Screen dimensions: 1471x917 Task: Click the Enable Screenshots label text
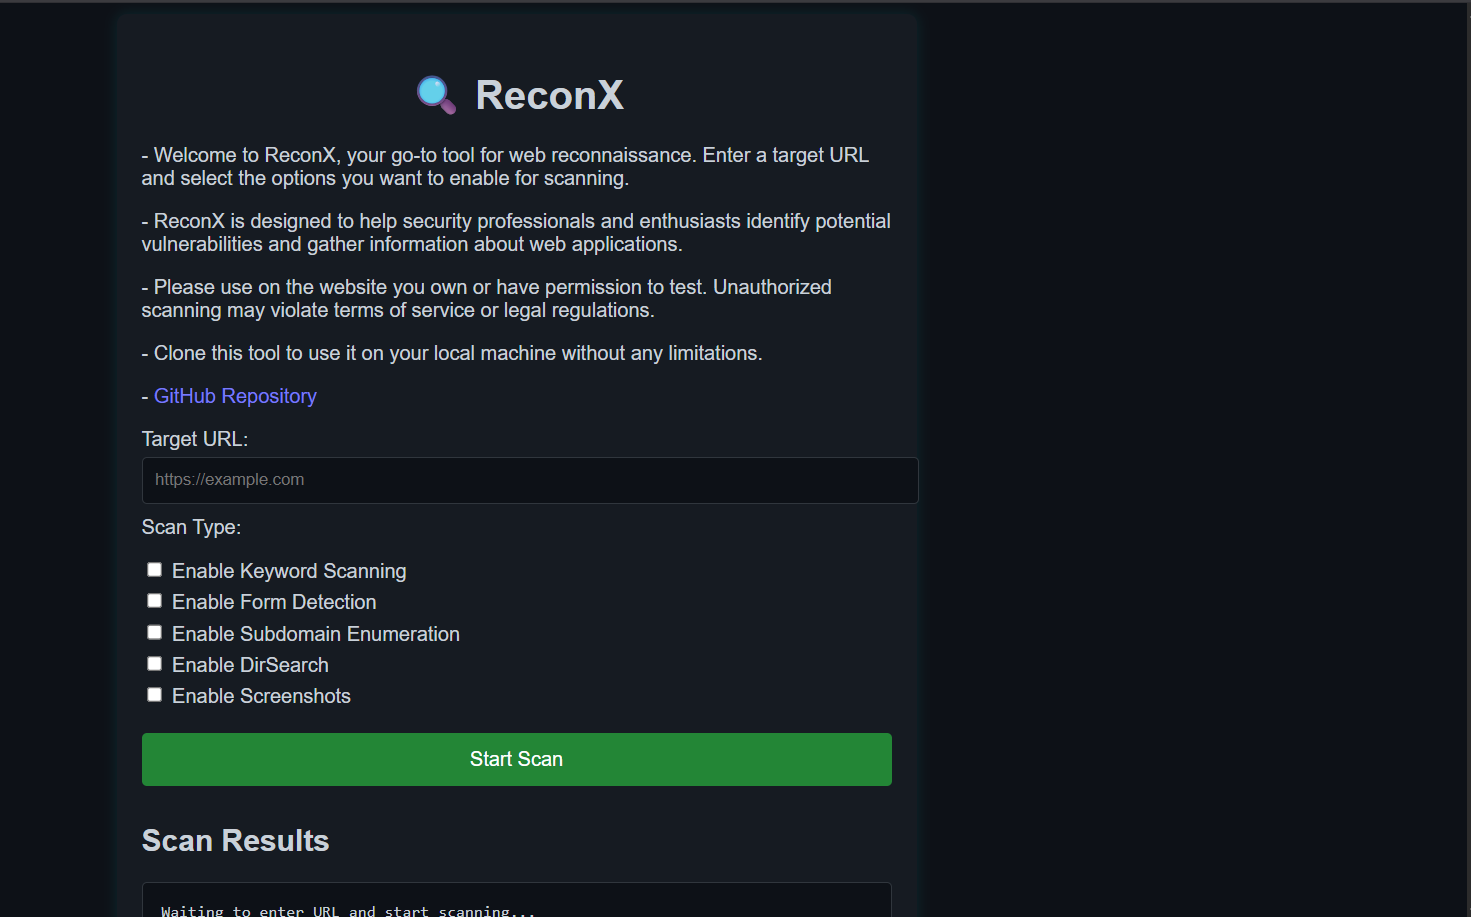pos(261,696)
